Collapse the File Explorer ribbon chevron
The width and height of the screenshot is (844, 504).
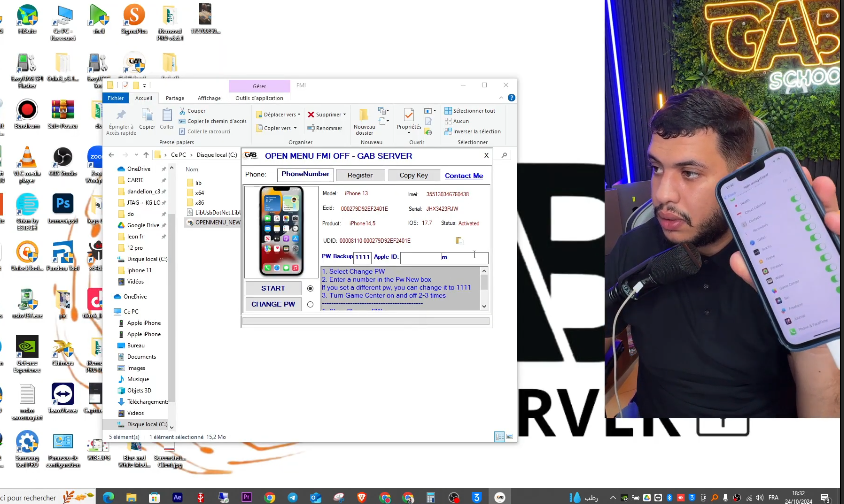501,97
